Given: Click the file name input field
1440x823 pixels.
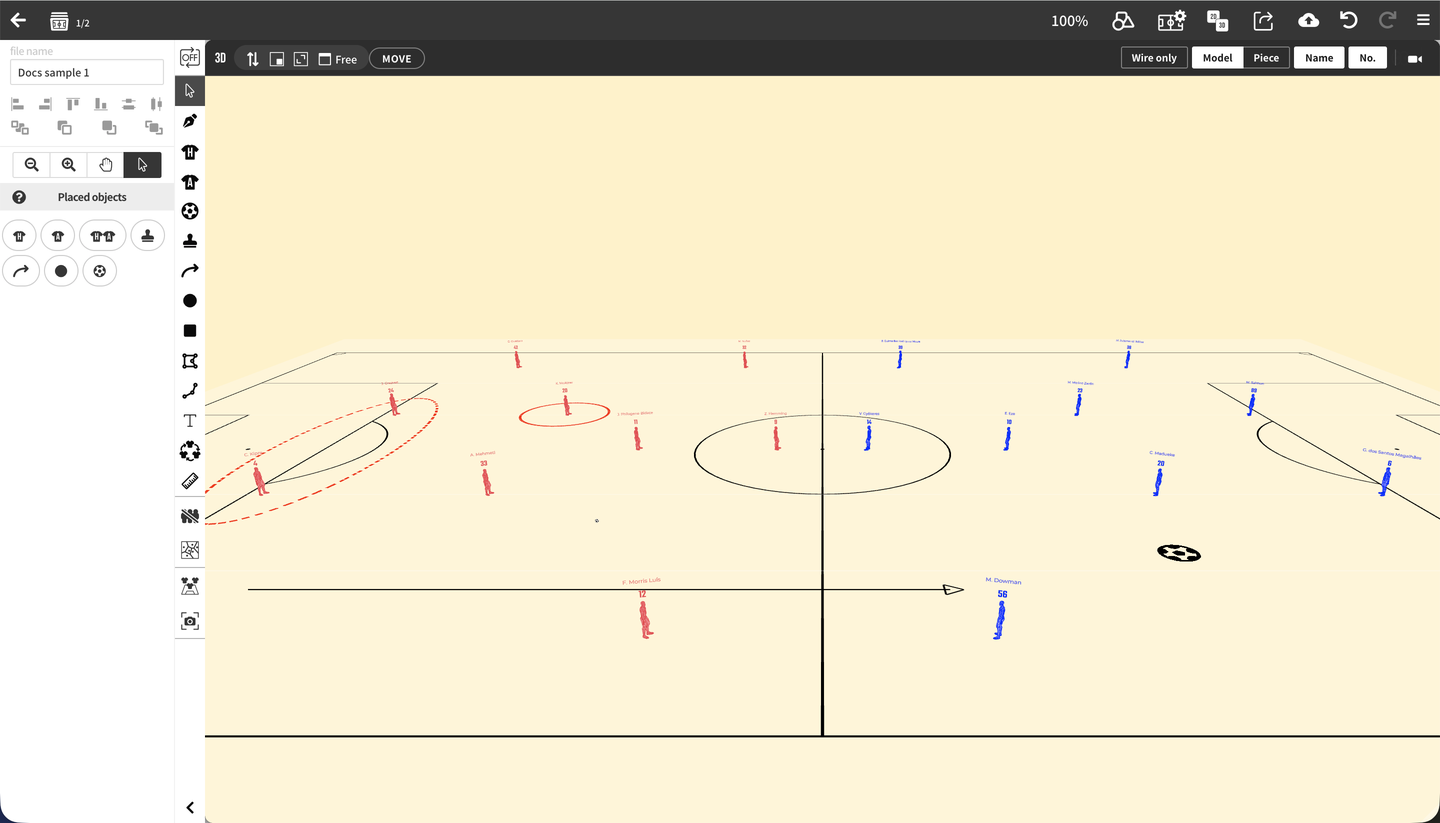Looking at the screenshot, I should [87, 72].
